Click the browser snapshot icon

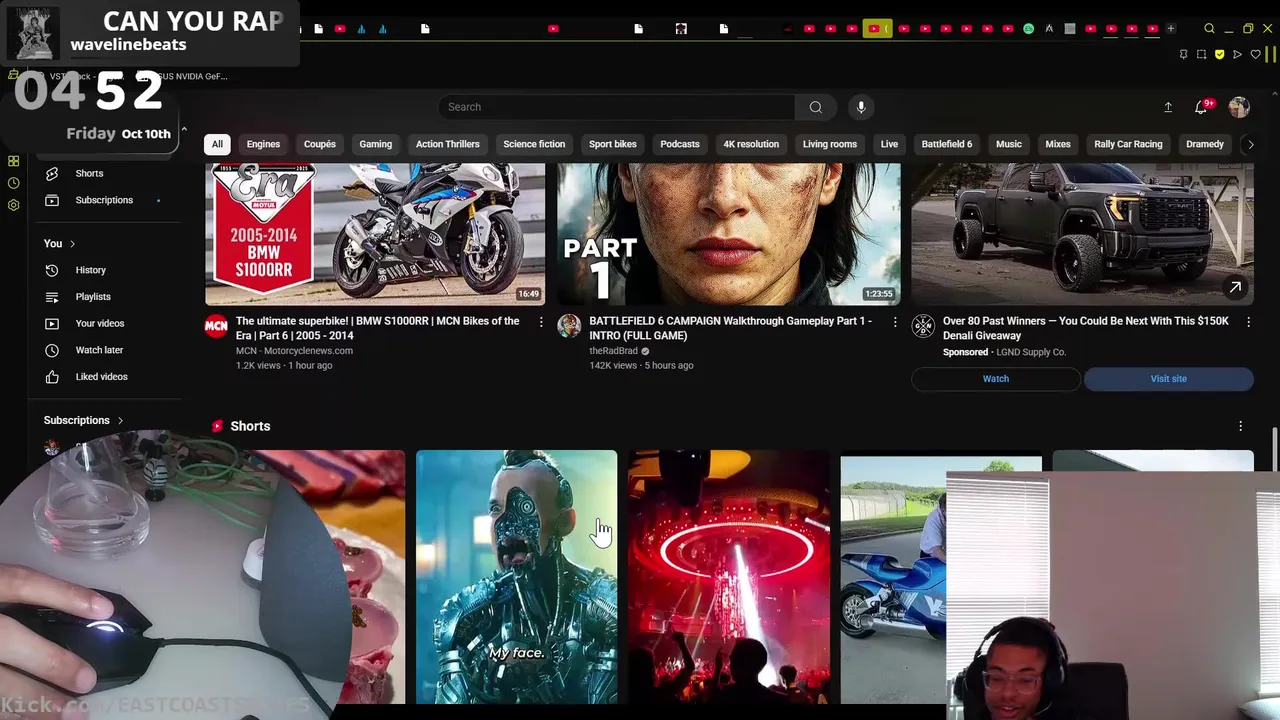pos(1201,54)
